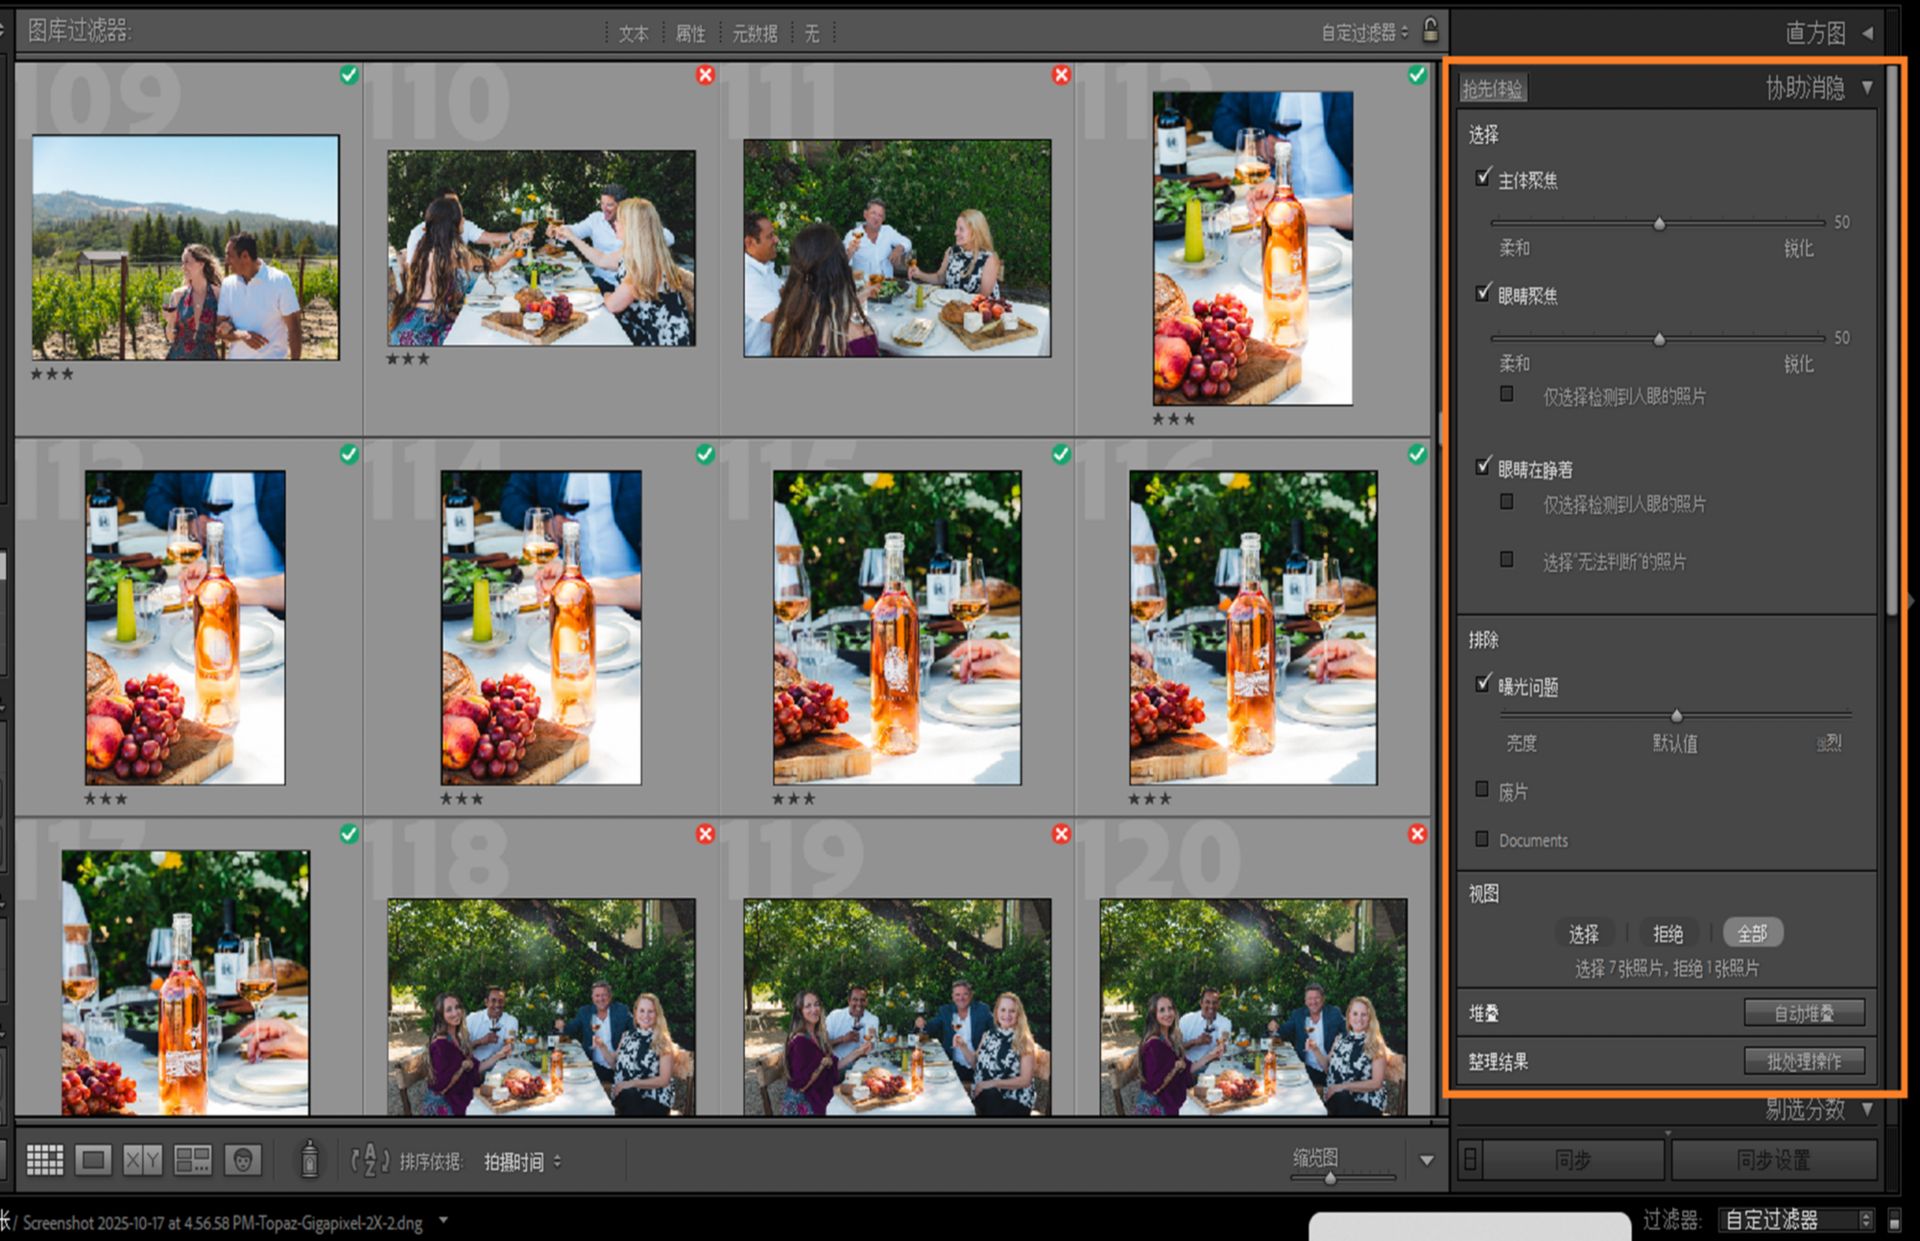Click the green pick badge on photo 114
Image resolution: width=1920 pixels, height=1241 pixels.
pos(705,454)
